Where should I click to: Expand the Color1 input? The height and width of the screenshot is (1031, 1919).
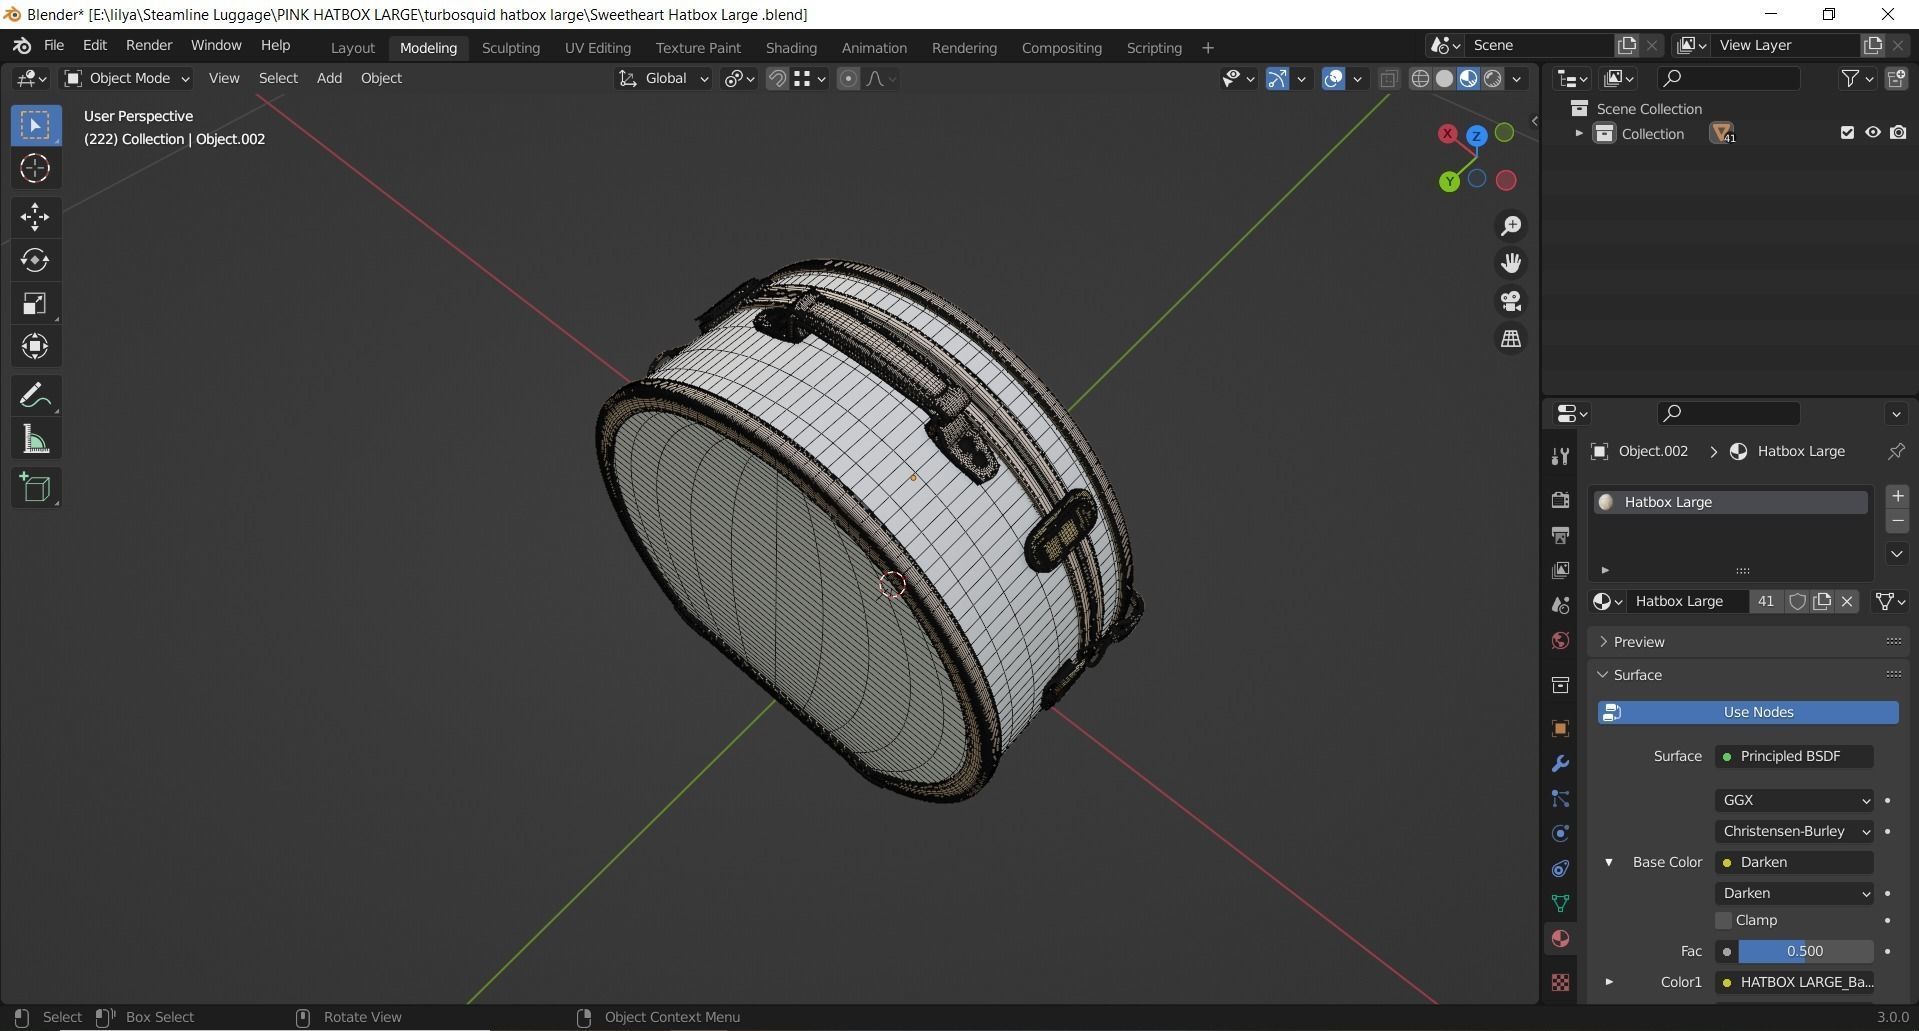tap(1609, 982)
